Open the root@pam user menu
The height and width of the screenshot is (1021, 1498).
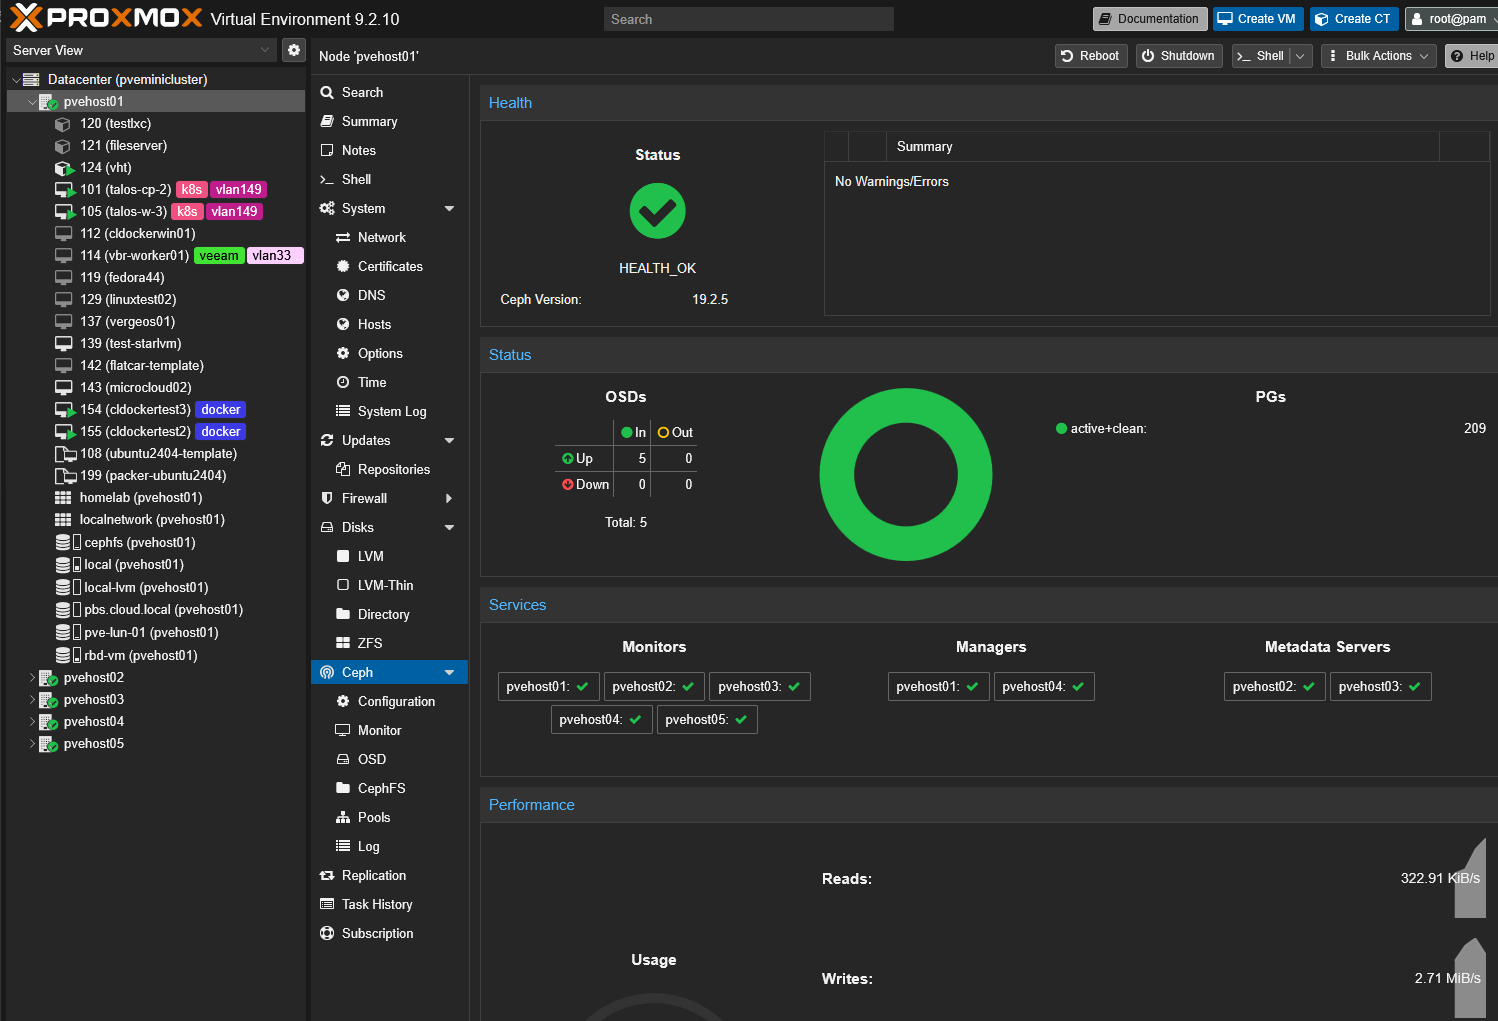click(x=1451, y=19)
